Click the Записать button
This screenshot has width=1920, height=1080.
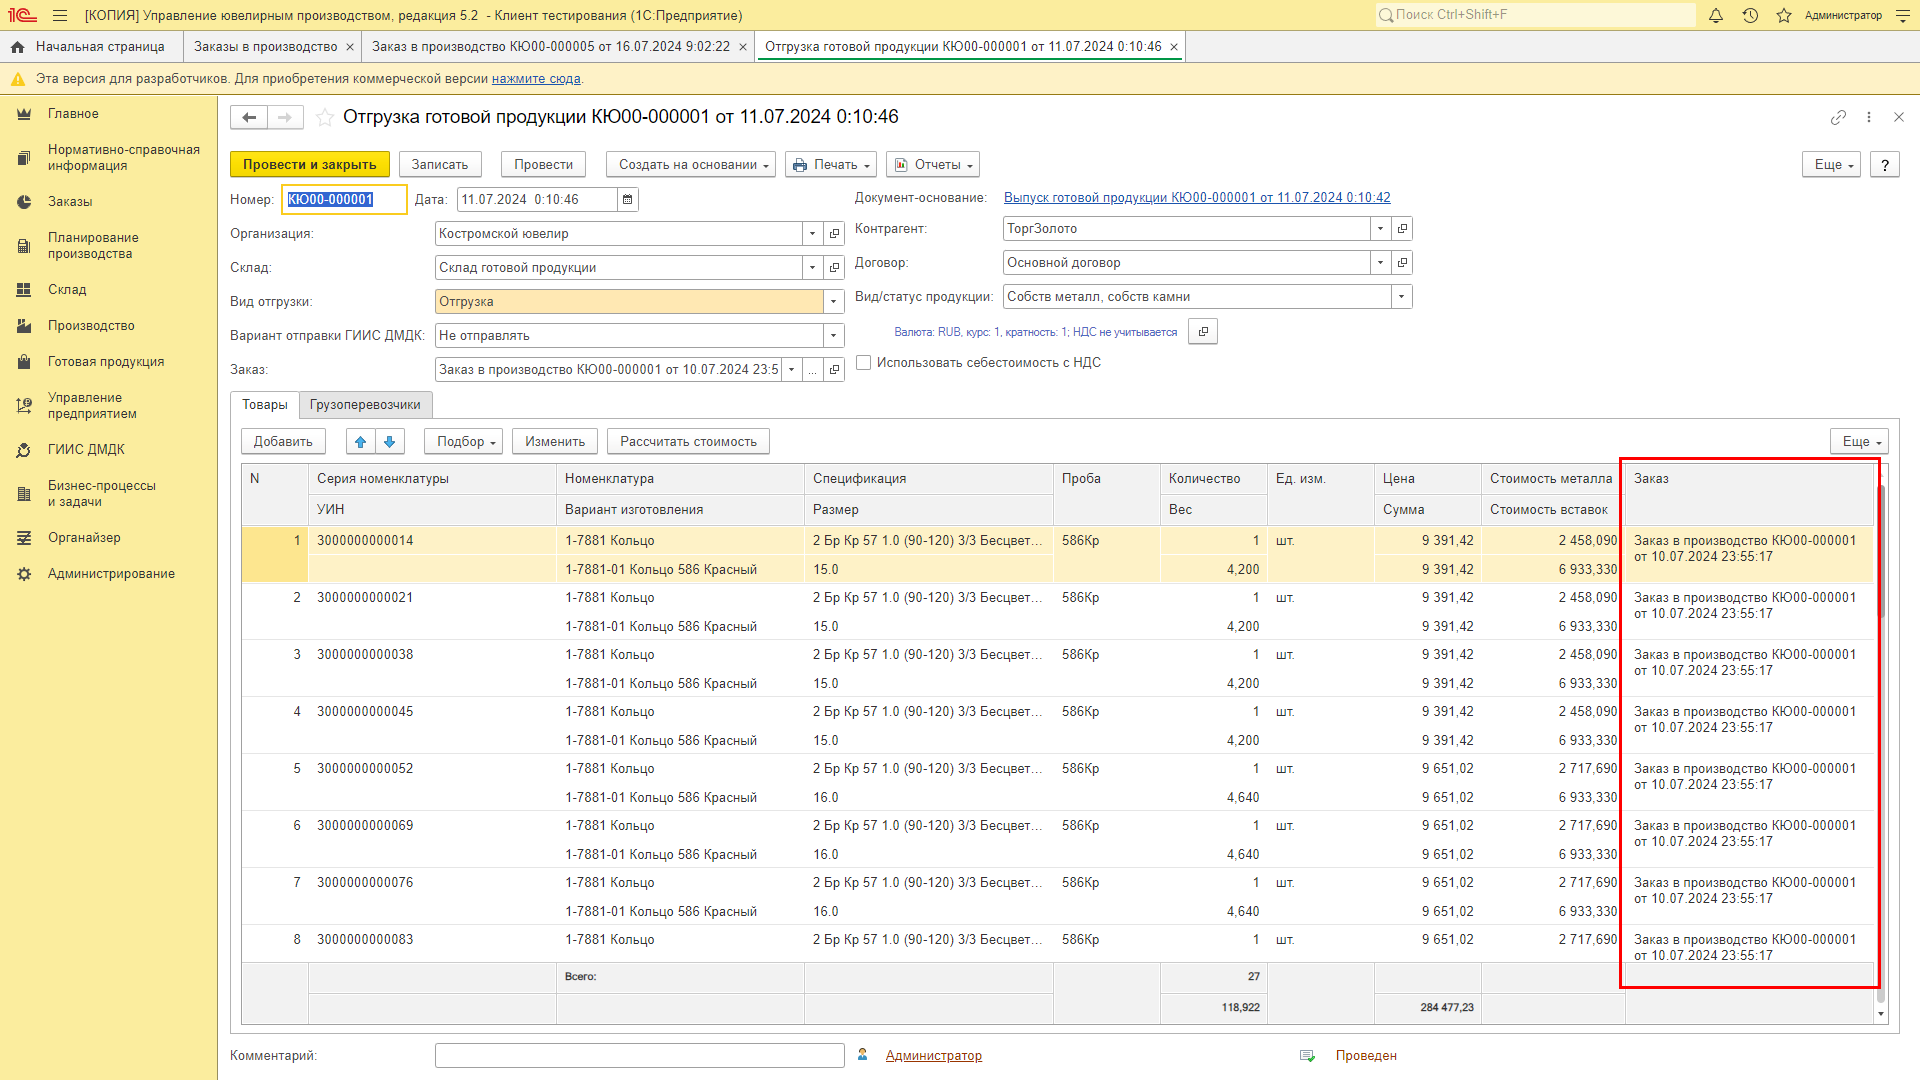(440, 165)
